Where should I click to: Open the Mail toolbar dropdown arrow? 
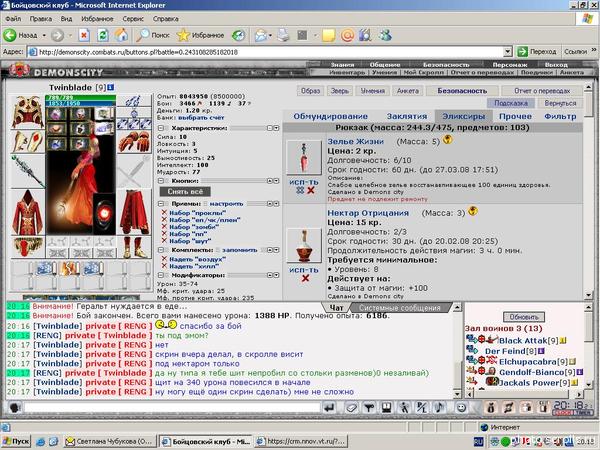[x=270, y=36]
